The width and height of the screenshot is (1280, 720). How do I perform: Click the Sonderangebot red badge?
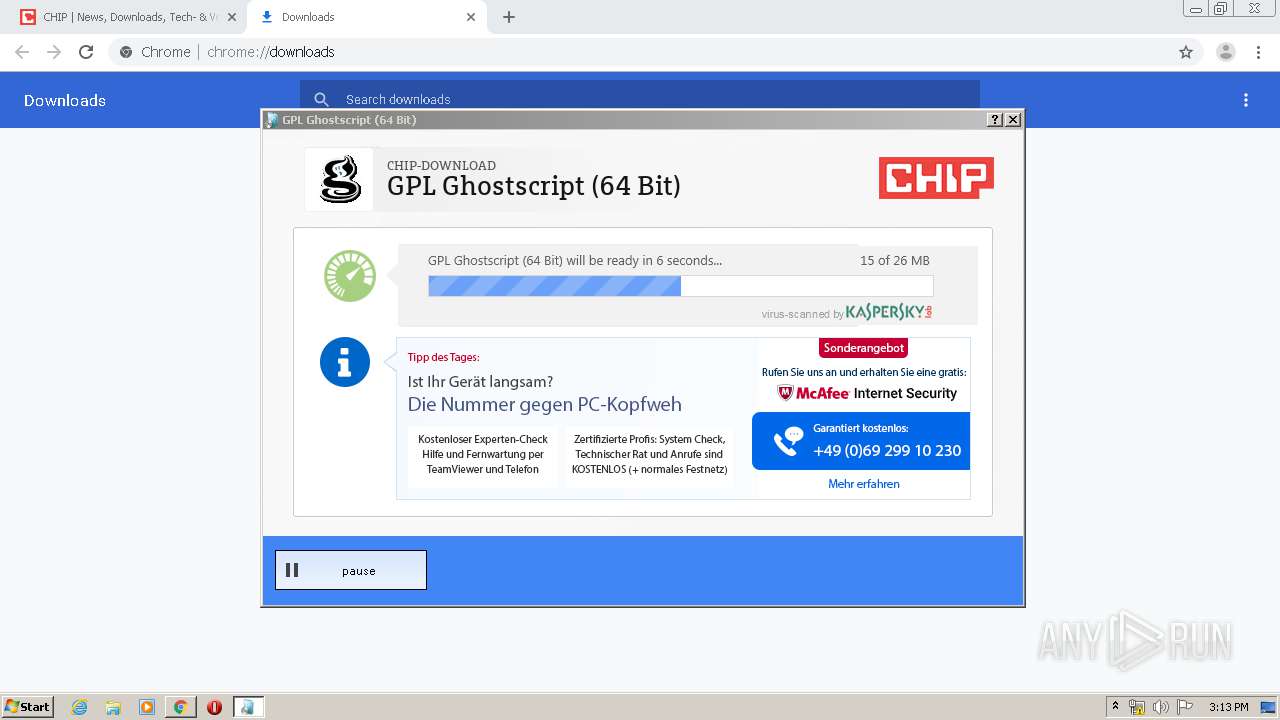(864, 348)
